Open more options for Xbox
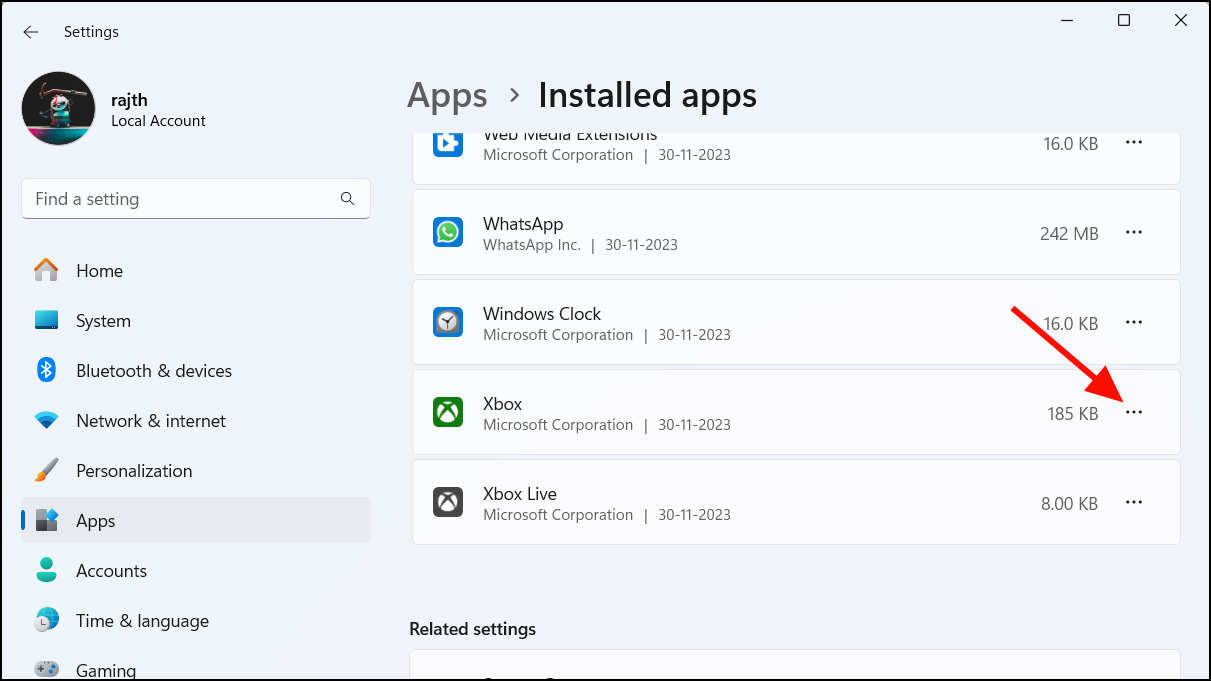Image resolution: width=1211 pixels, height=681 pixels. click(1133, 412)
